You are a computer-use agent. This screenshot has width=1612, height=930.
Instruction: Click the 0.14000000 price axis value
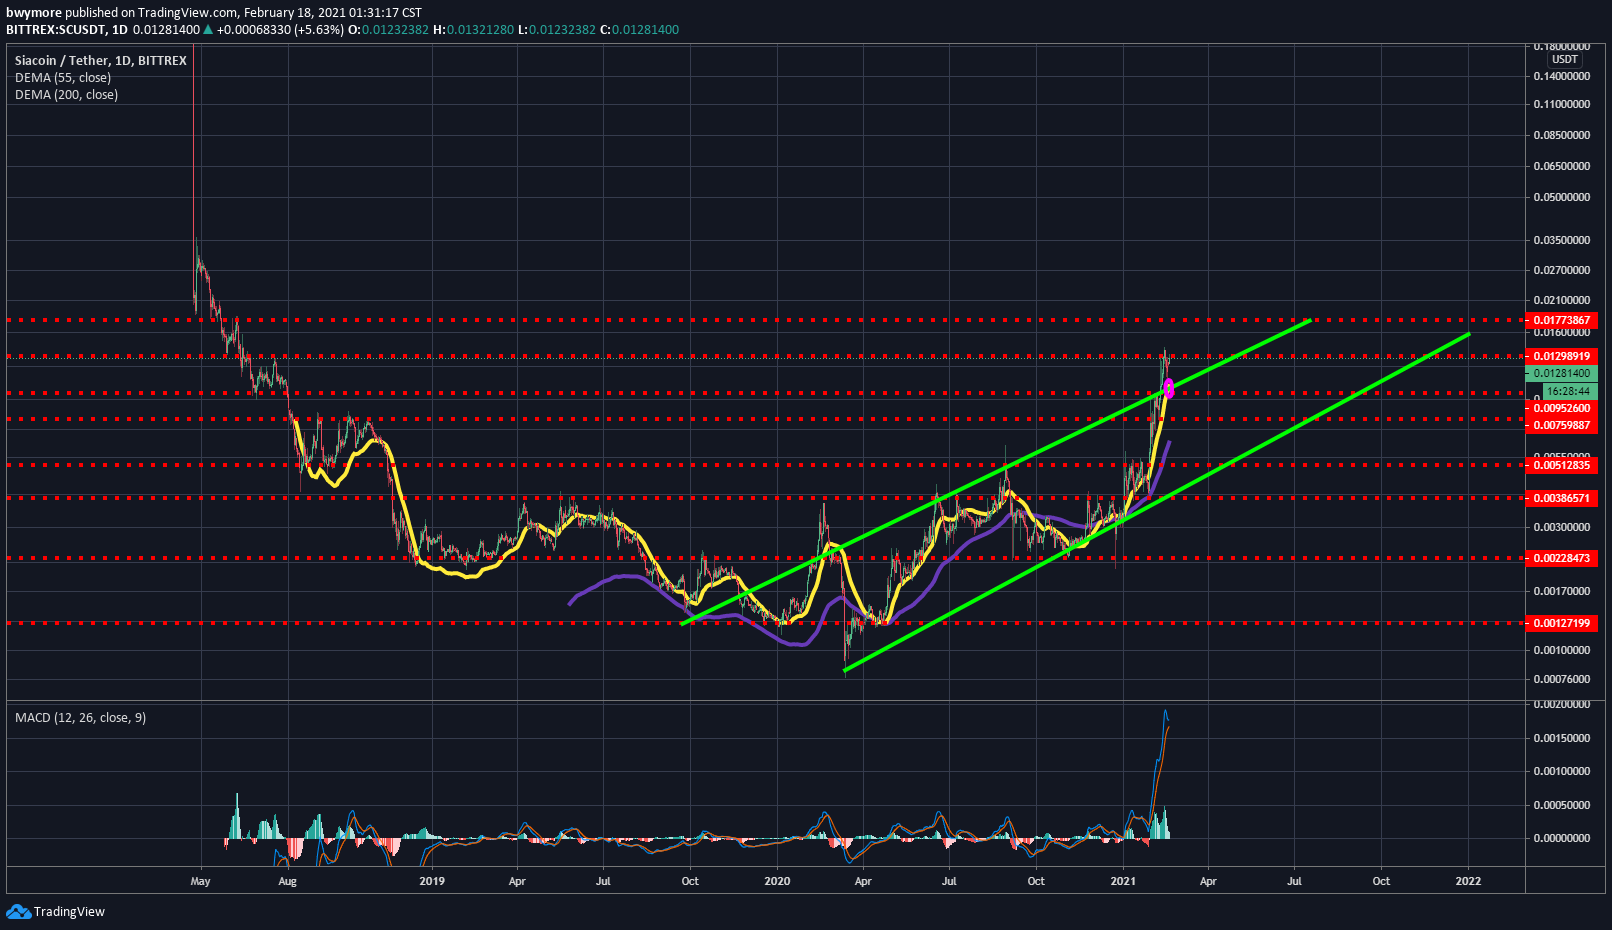1561,76
